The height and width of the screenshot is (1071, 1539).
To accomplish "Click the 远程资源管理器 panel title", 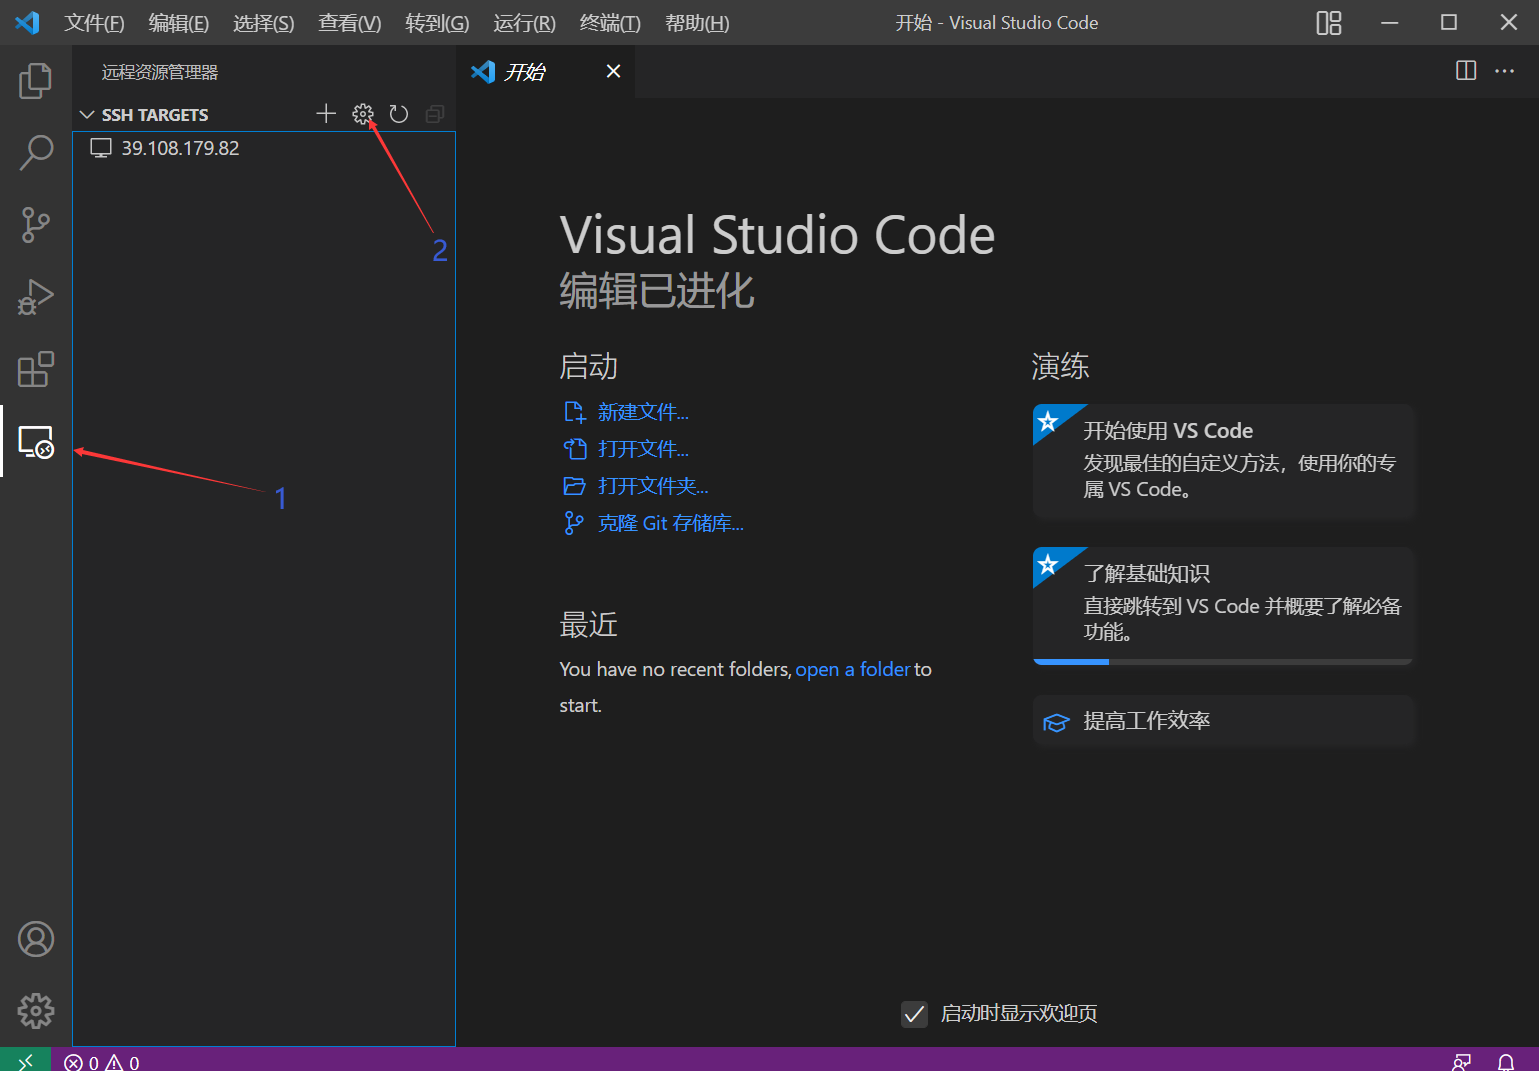I will coord(160,72).
